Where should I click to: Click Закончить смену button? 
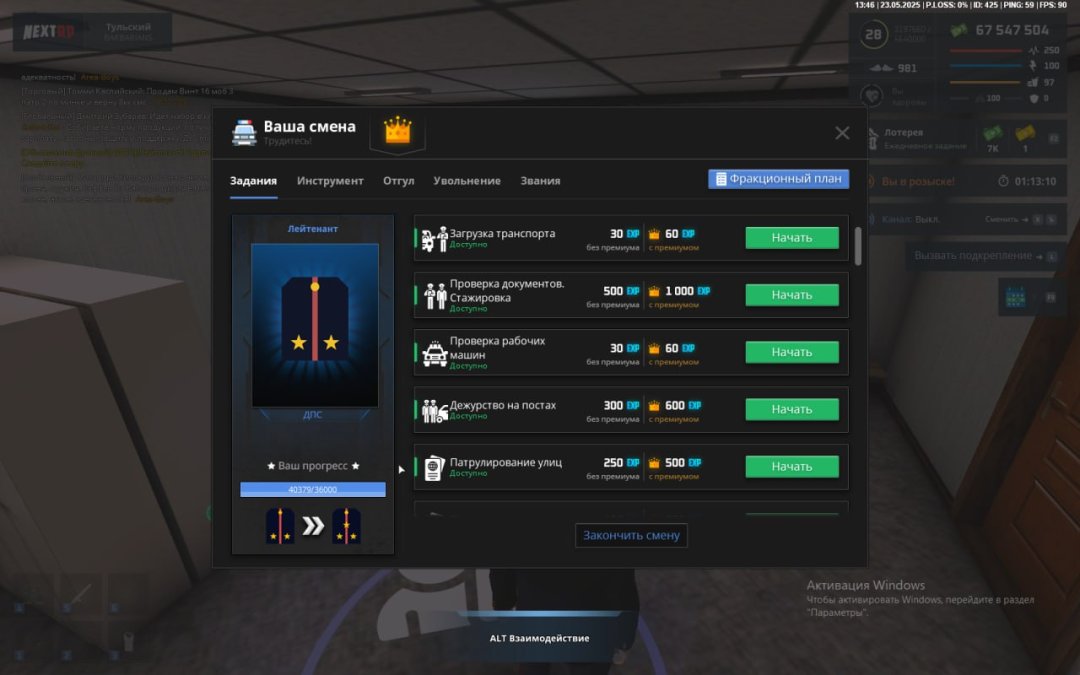631,535
